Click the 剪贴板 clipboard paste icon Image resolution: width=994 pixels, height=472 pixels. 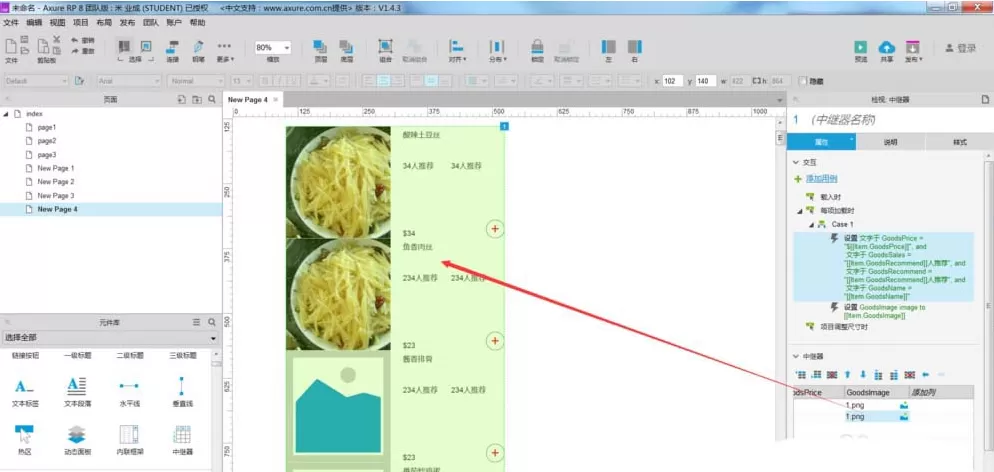pos(42,46)
